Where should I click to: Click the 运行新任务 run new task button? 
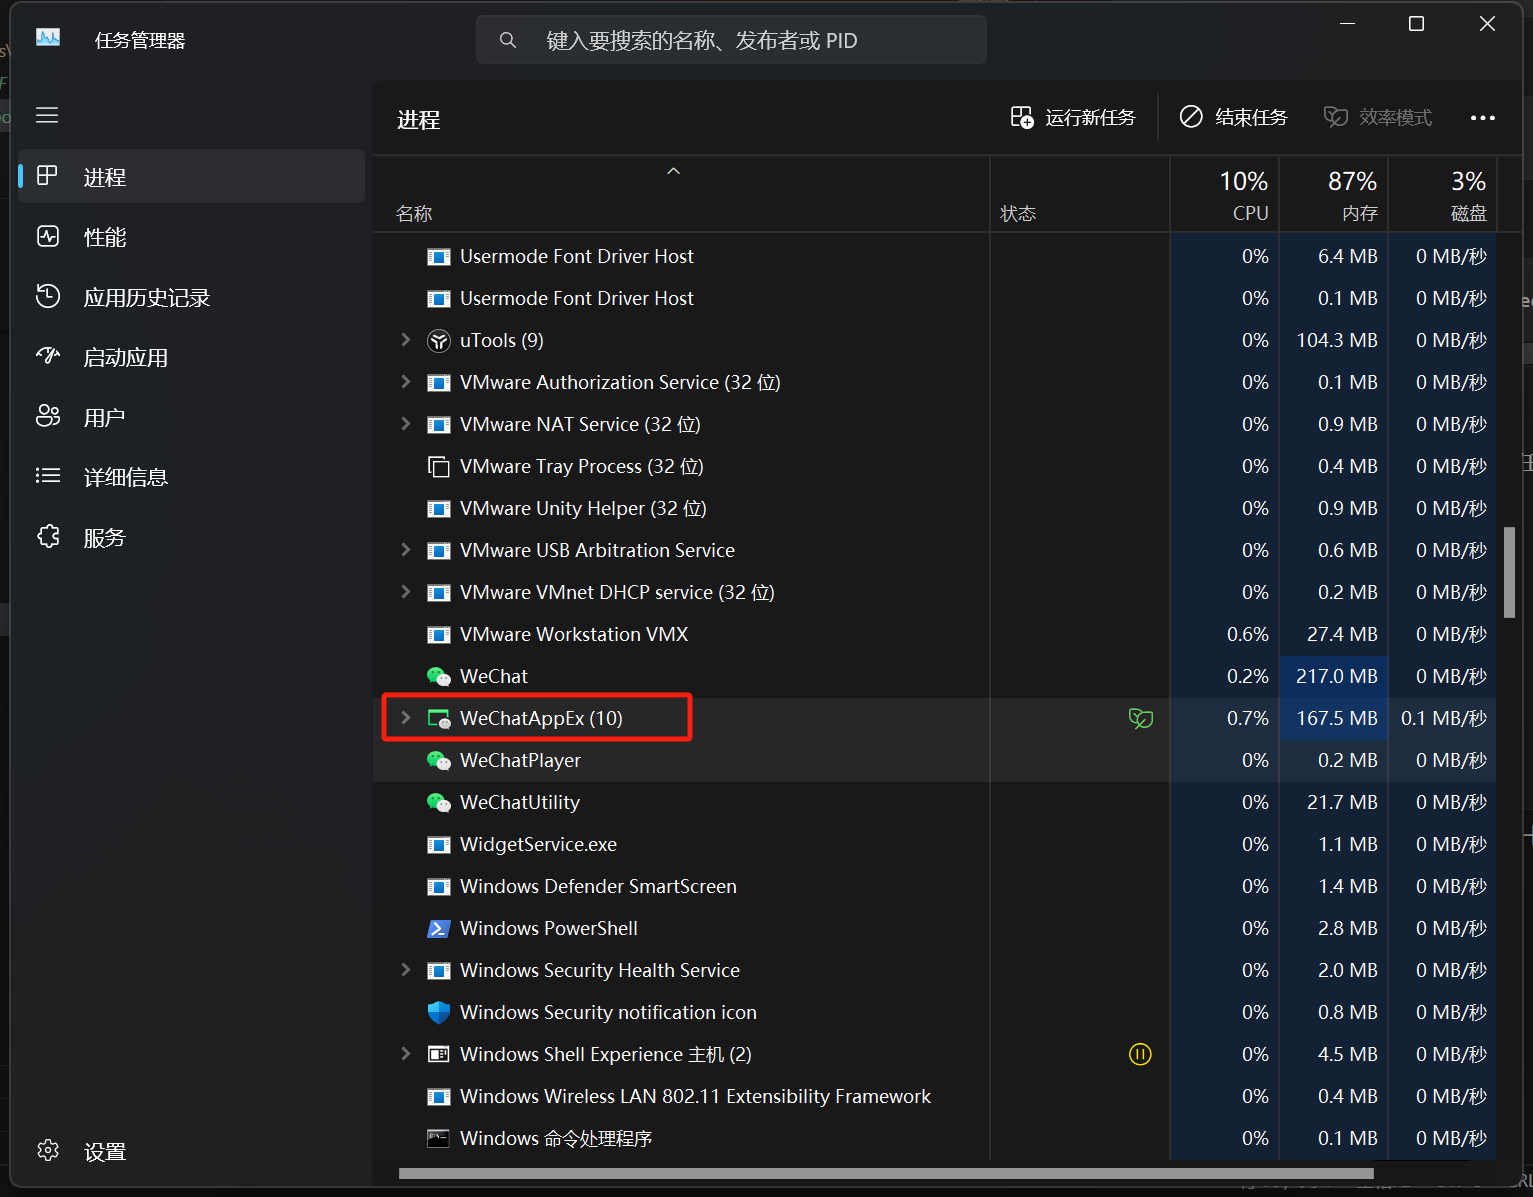click(1073, 118)
